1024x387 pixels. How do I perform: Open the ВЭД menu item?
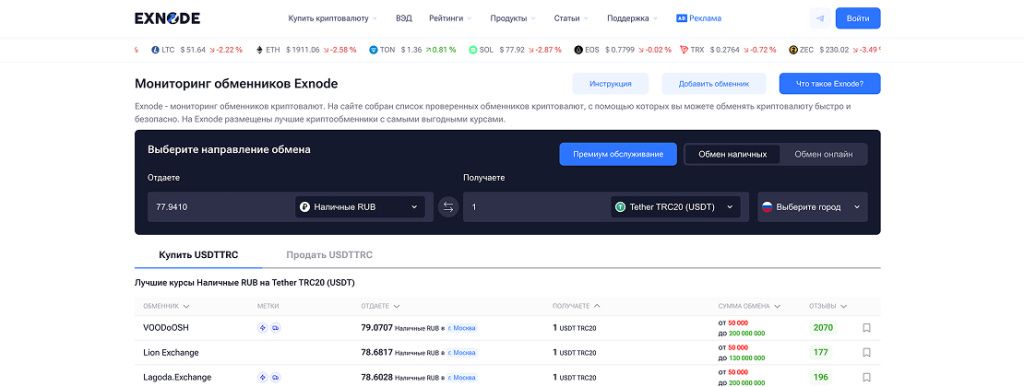tap(404, 18)
